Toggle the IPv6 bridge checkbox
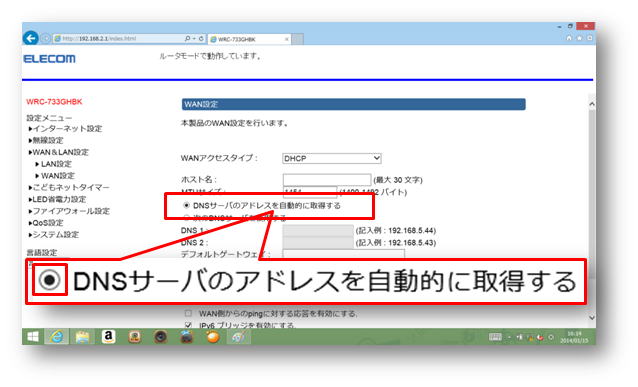638x387 pixels. click(x=188, y=325)
